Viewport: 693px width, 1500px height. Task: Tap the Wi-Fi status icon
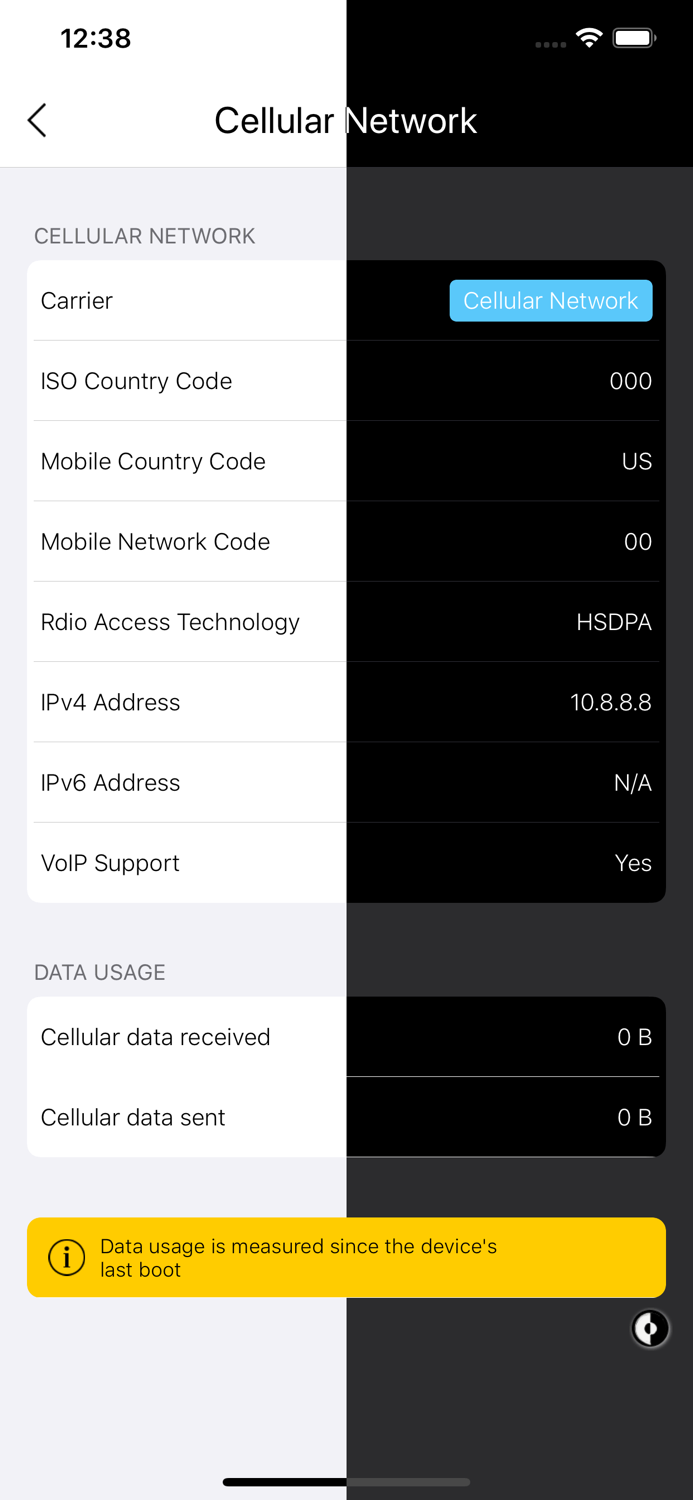[589, 39]
